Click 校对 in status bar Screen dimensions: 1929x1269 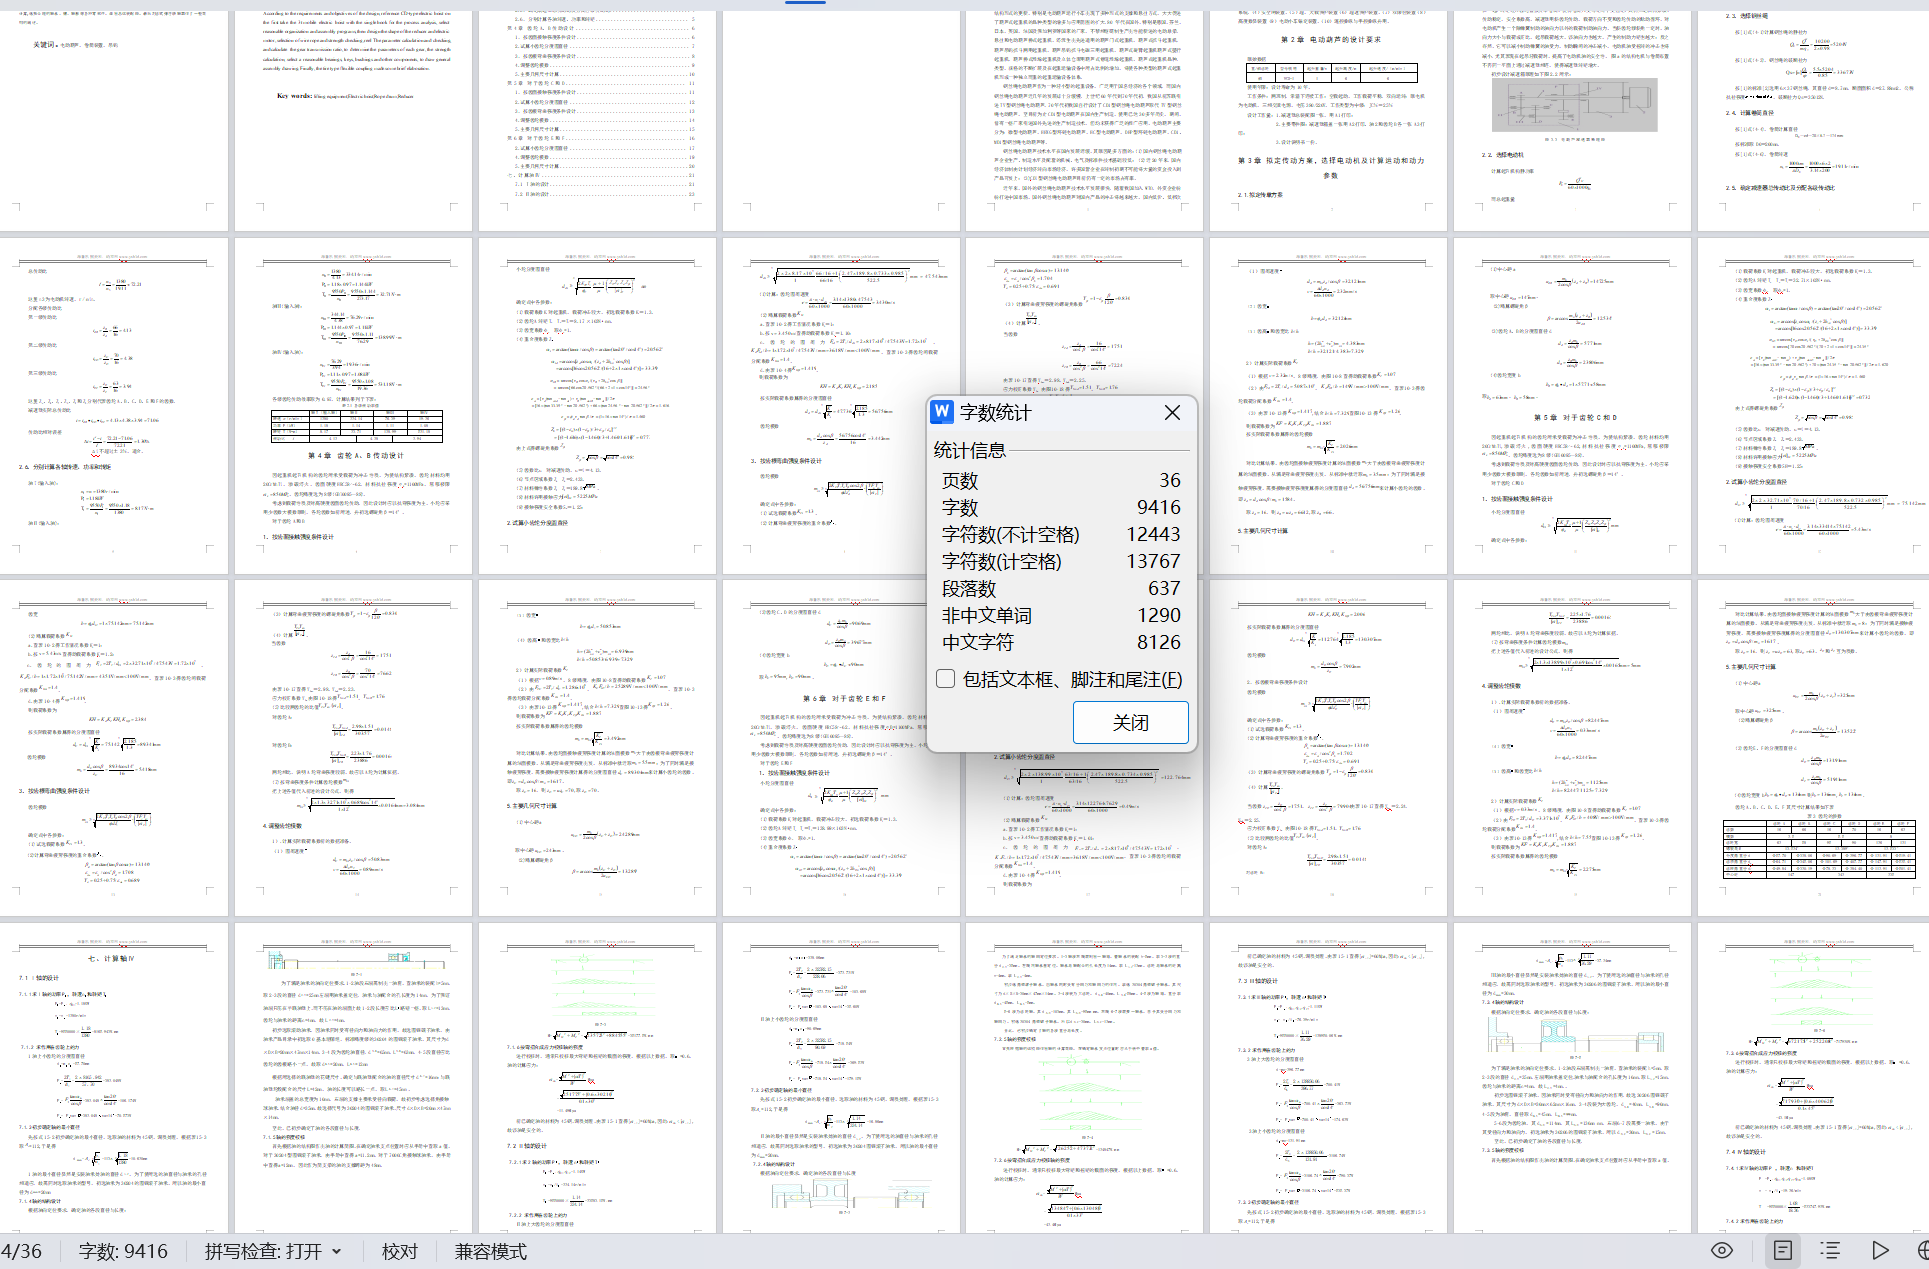(399, 1251)
